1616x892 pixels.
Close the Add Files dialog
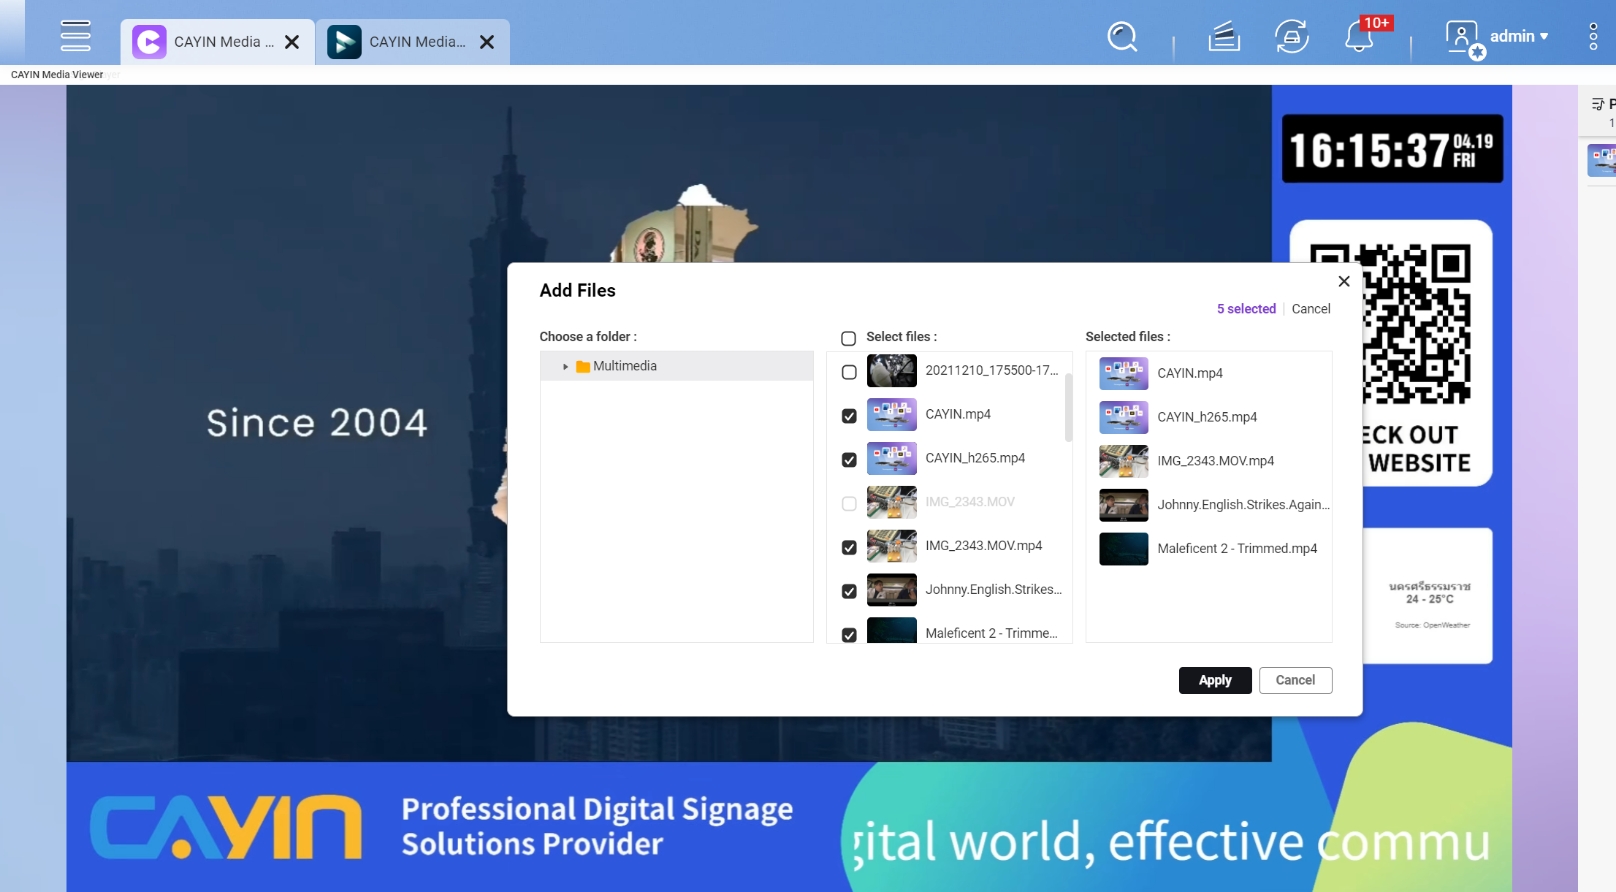[1343, 281]
